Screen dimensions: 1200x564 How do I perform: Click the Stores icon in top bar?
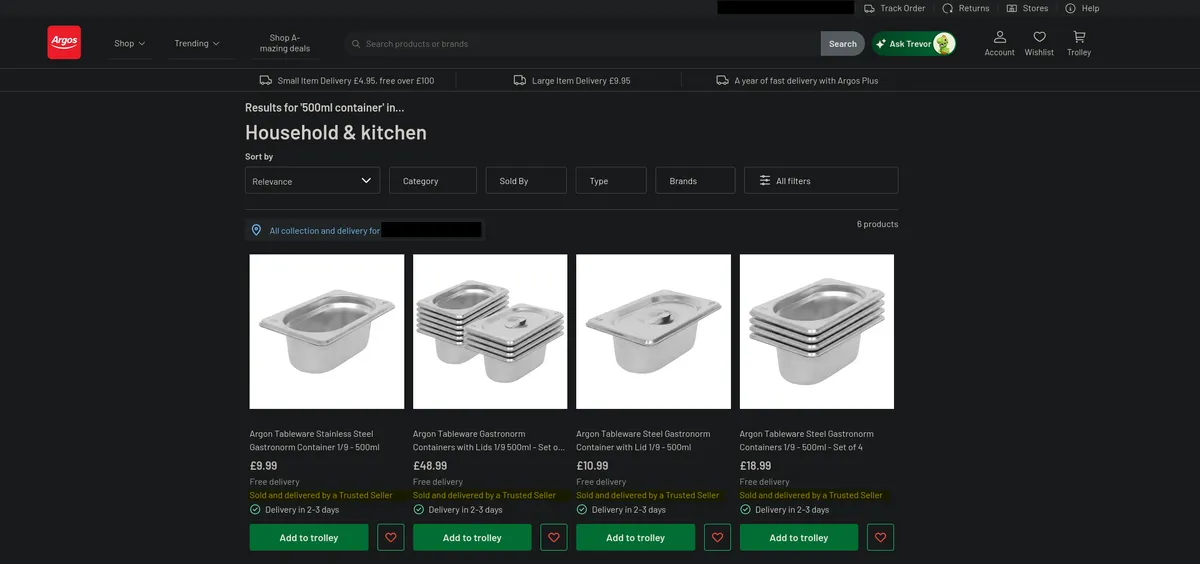pos(1012,8)
